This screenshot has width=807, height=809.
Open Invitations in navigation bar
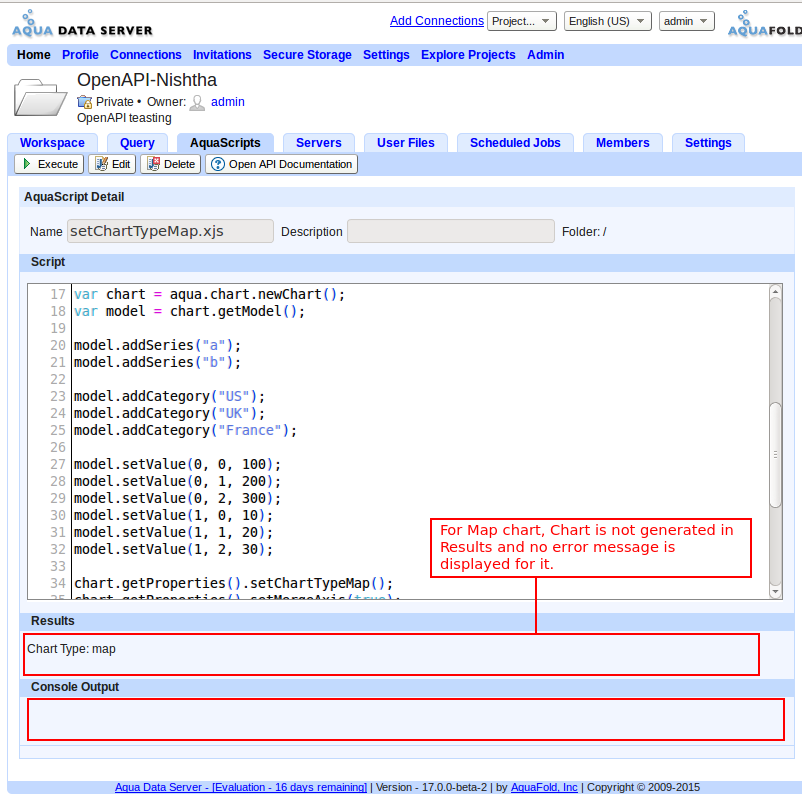point(222,55)
